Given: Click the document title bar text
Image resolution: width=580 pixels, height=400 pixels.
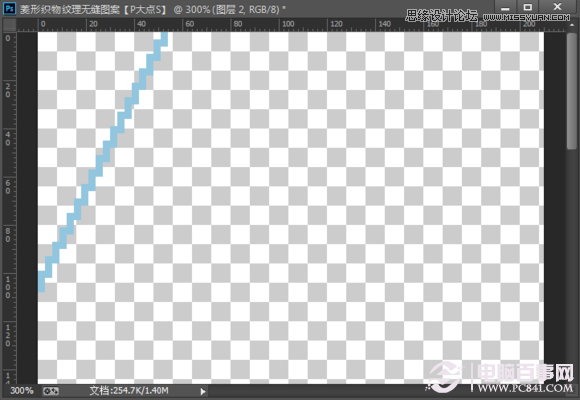Looking at the screenshot, I should pyautogui.click(x=152, y=9).
